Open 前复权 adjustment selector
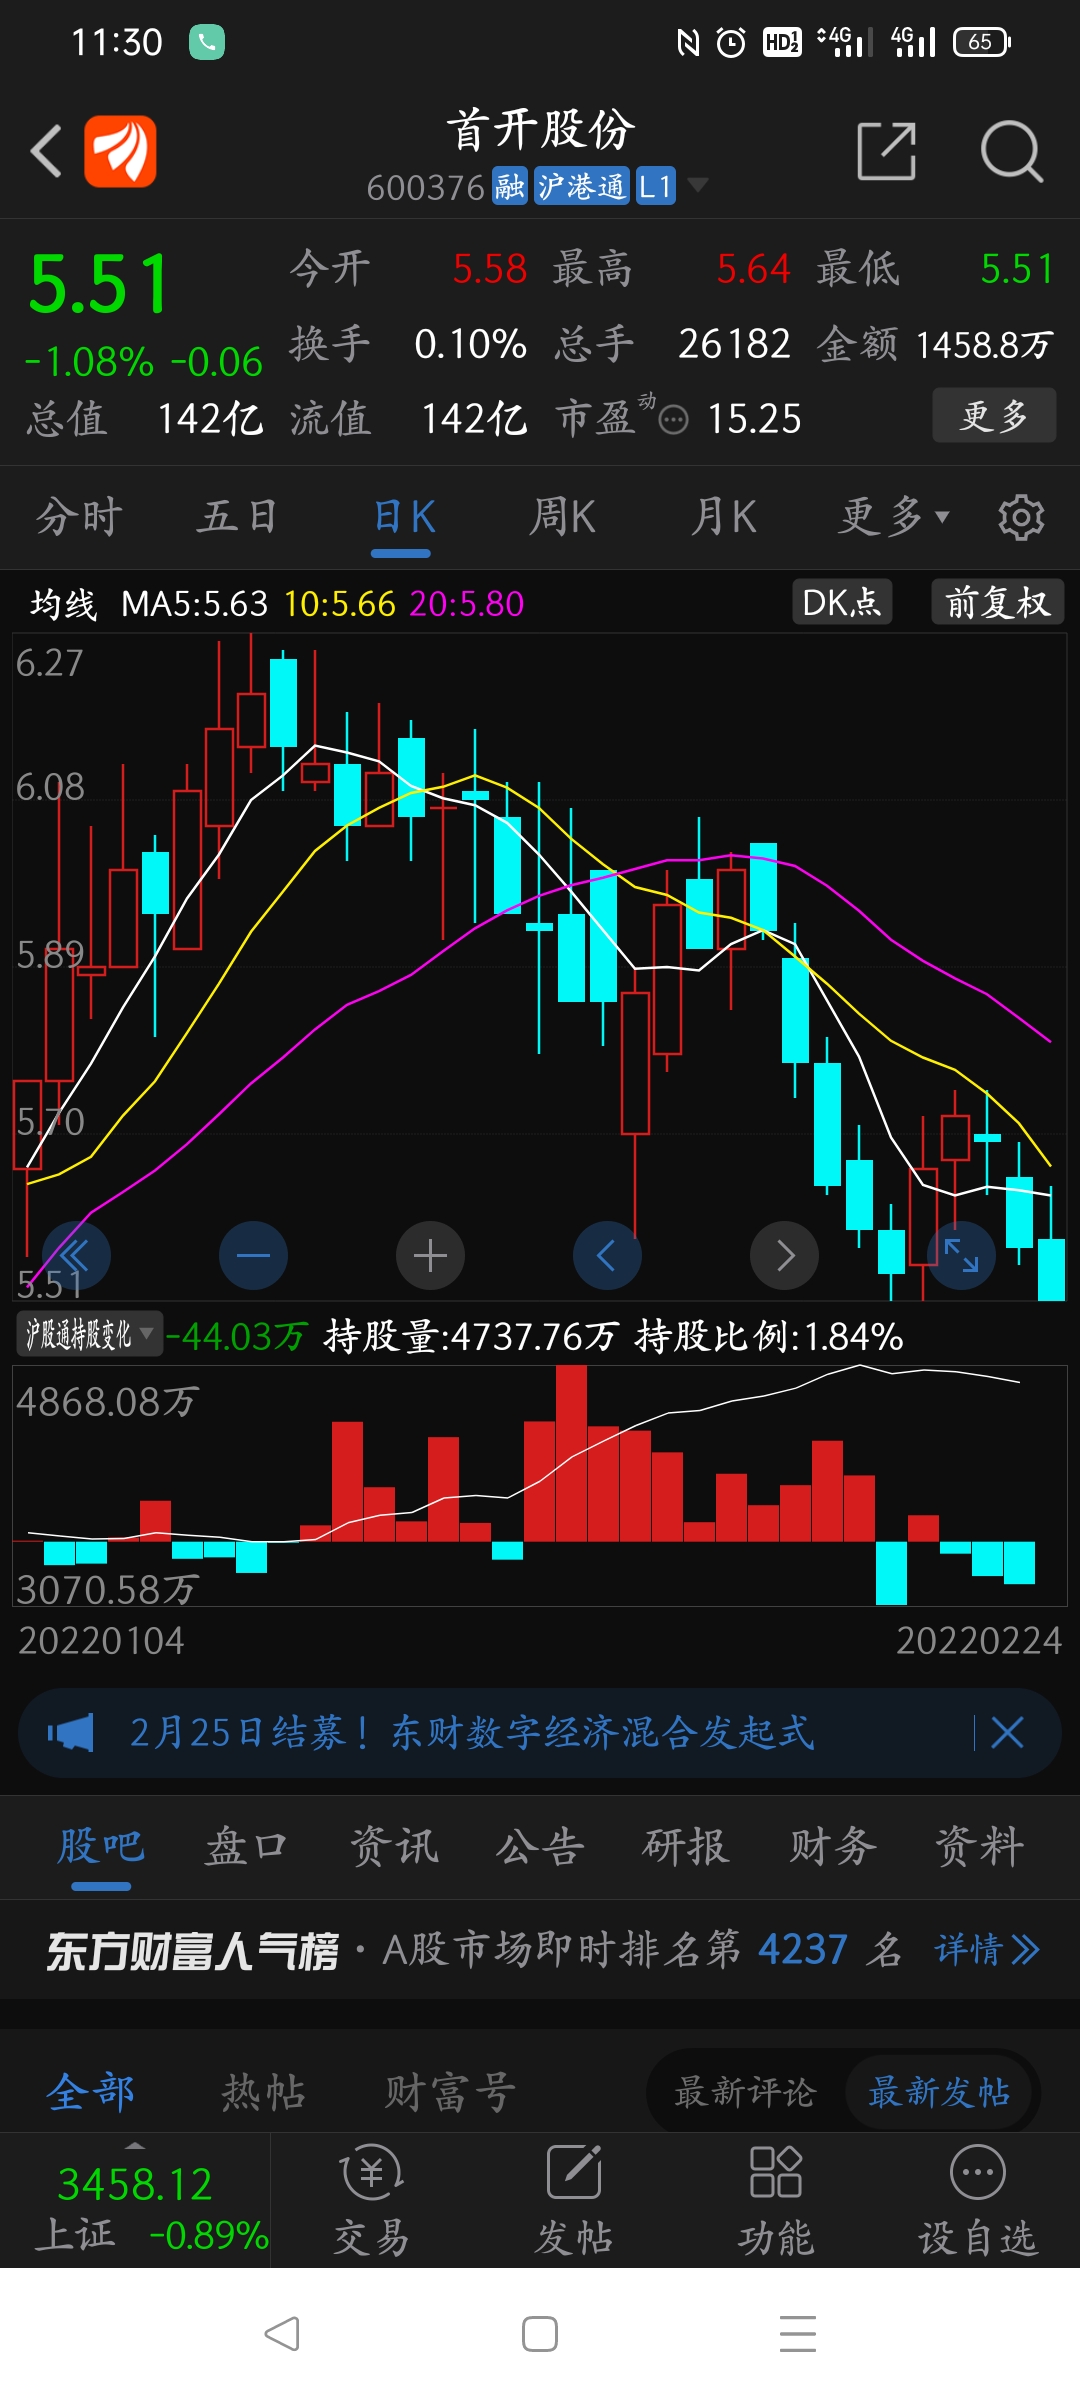The image size is (1080, 2400). [997, 602]
